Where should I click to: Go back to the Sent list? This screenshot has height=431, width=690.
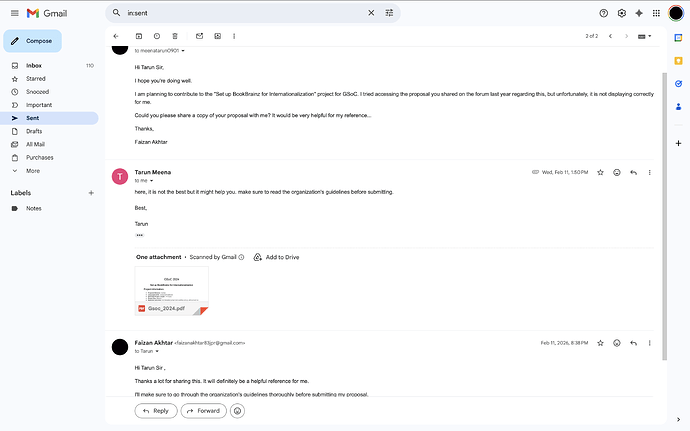(x=116, y=36)
